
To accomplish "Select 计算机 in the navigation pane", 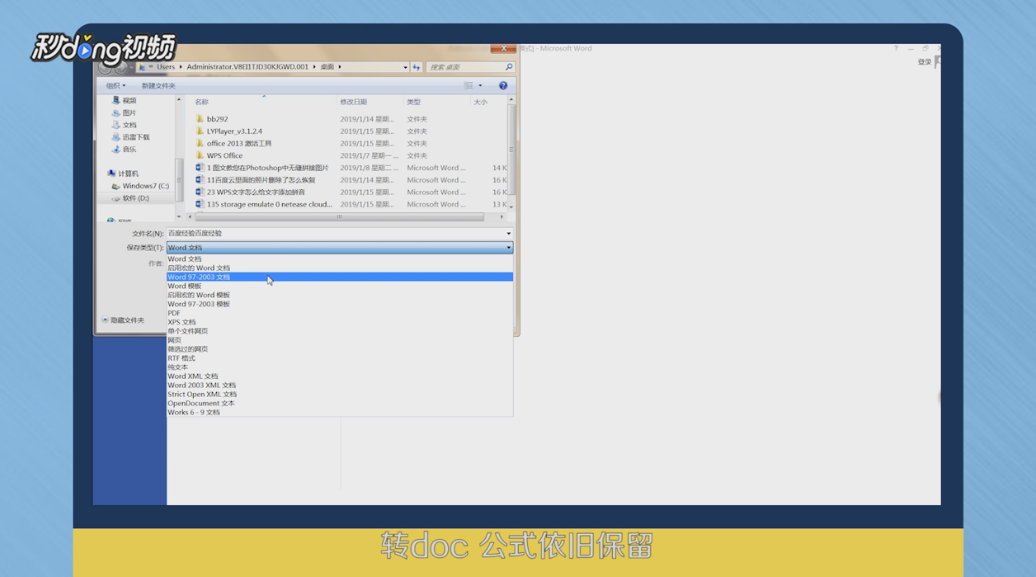I will [x=123, y=173].
